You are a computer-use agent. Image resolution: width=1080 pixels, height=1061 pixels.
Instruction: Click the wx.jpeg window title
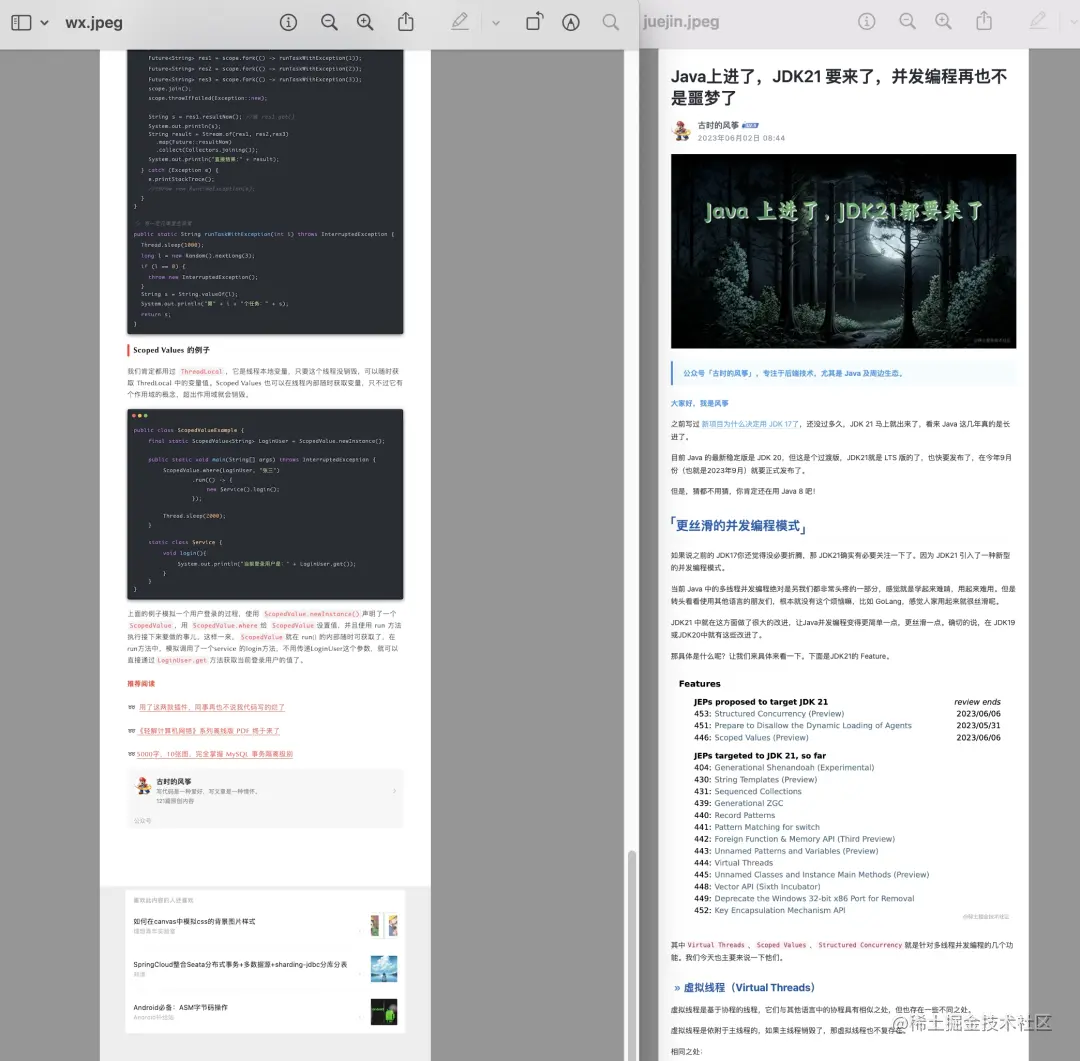(94, 23)
